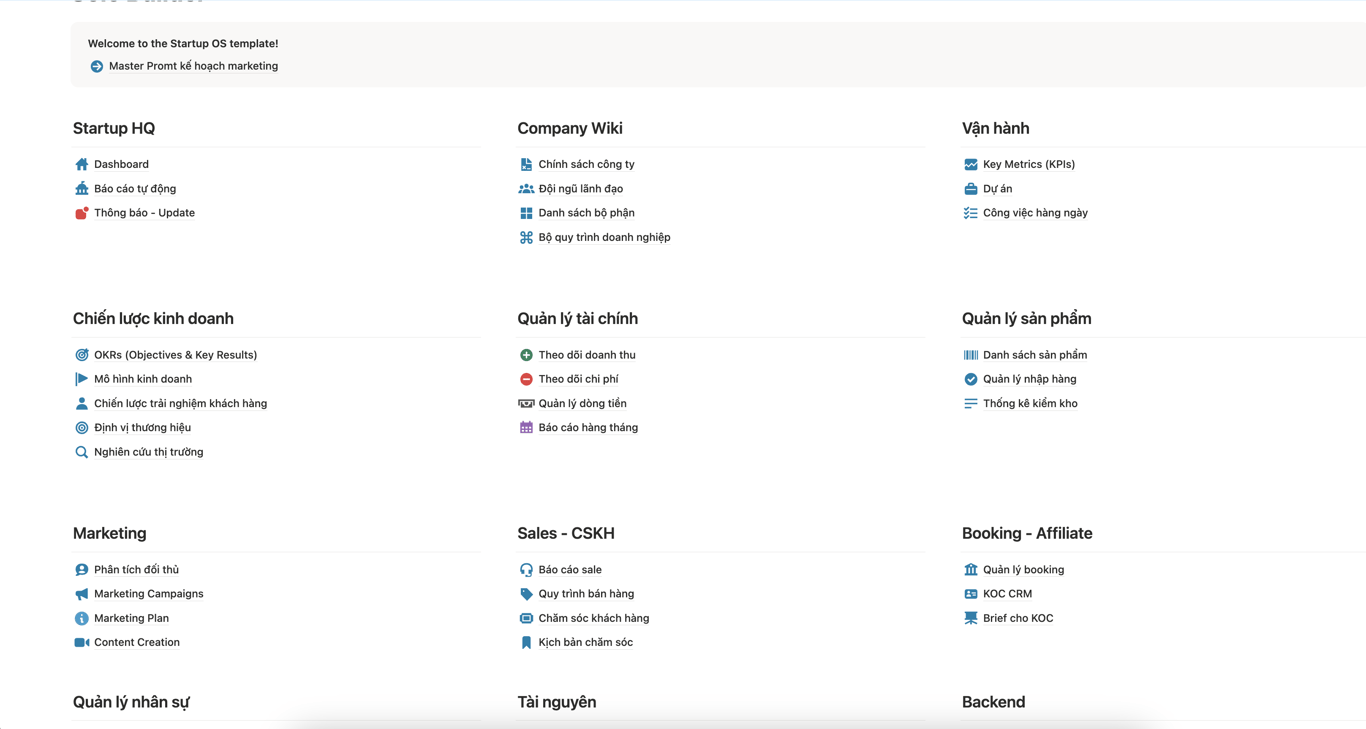This screenshot has width=1366, height=729.
Task: Open Công việc hàng ngày task list
Action: (x=1035, y=213)
